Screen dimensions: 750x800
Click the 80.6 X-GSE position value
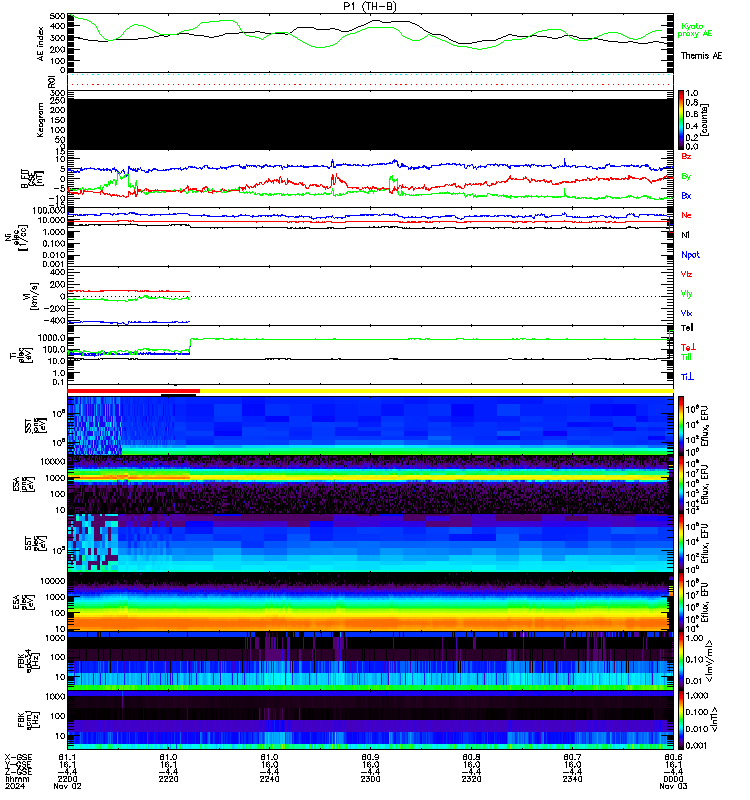(x=673, y=757)
